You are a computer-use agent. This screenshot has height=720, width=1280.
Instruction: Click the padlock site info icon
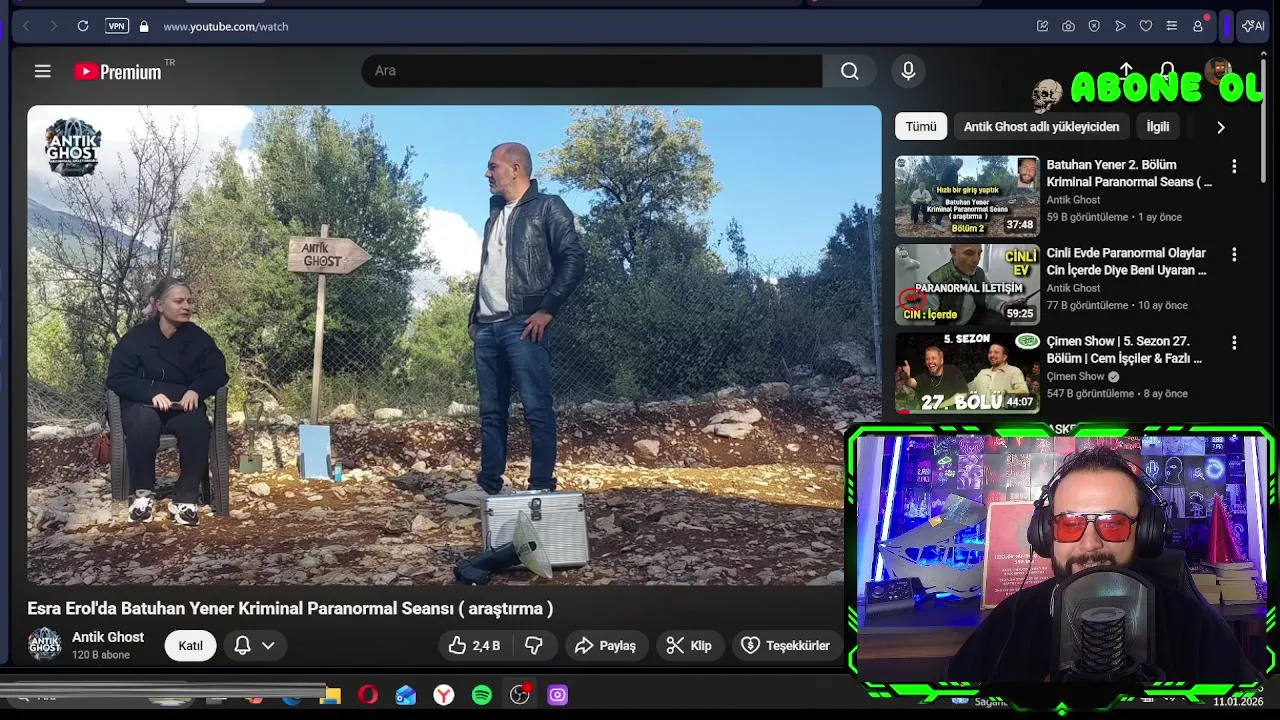click(x=144, y=26)
